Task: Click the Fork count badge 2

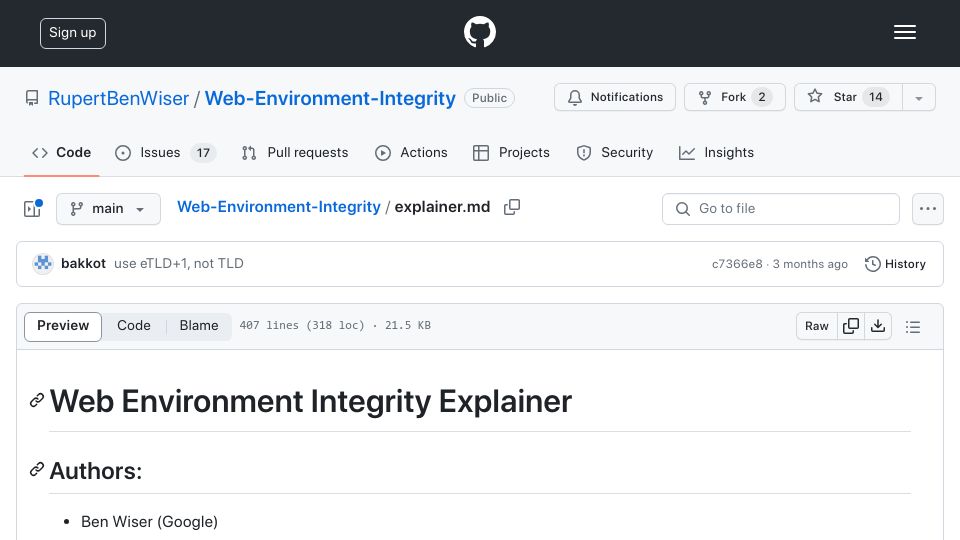Action: point(762,97)
